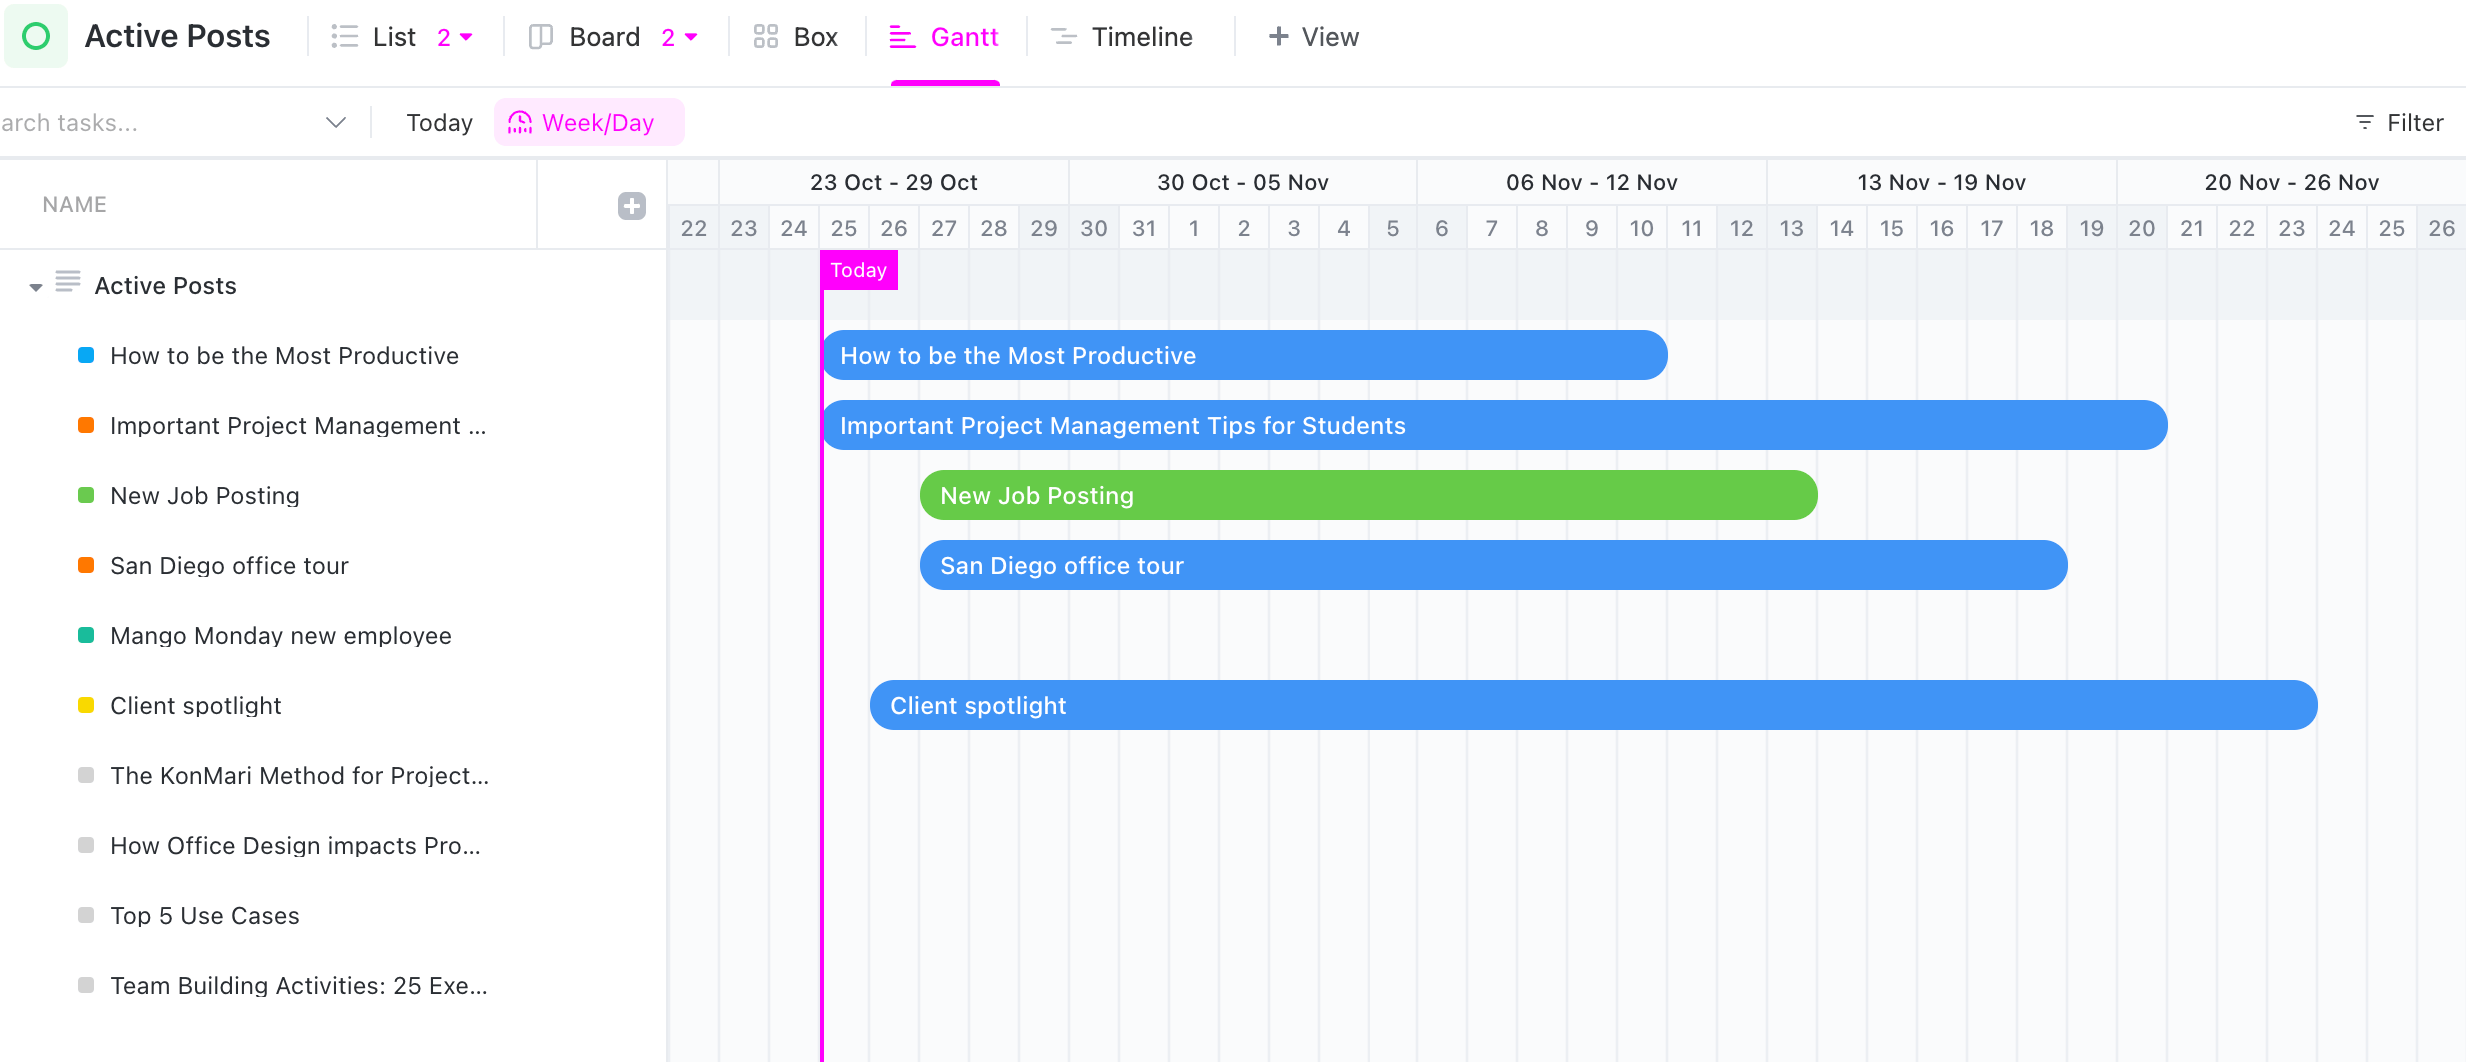The width and height of the screenshot is (2466, 1062).
Task: Click the Today button in toolbar
Action: 439,122
